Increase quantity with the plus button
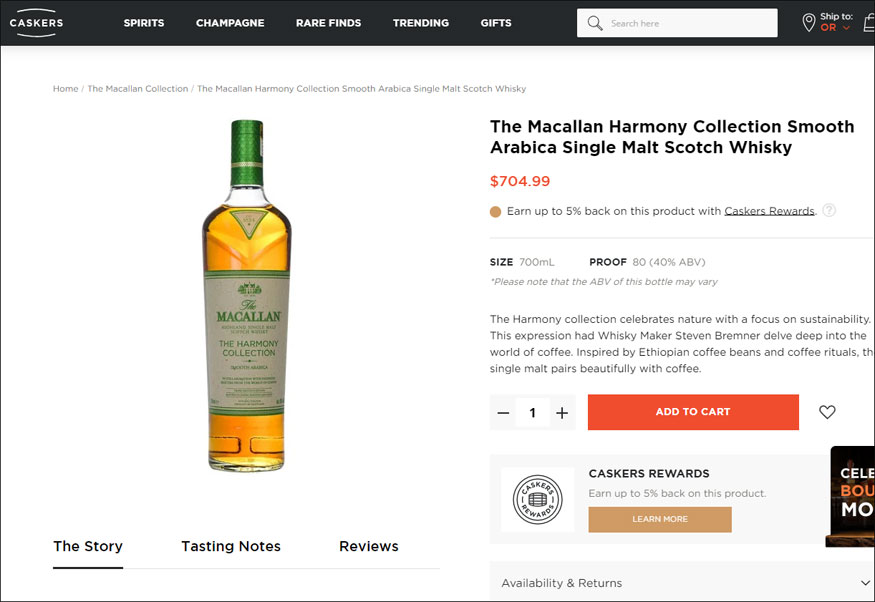This screenshot has height=602, width=875. (562, 412)
